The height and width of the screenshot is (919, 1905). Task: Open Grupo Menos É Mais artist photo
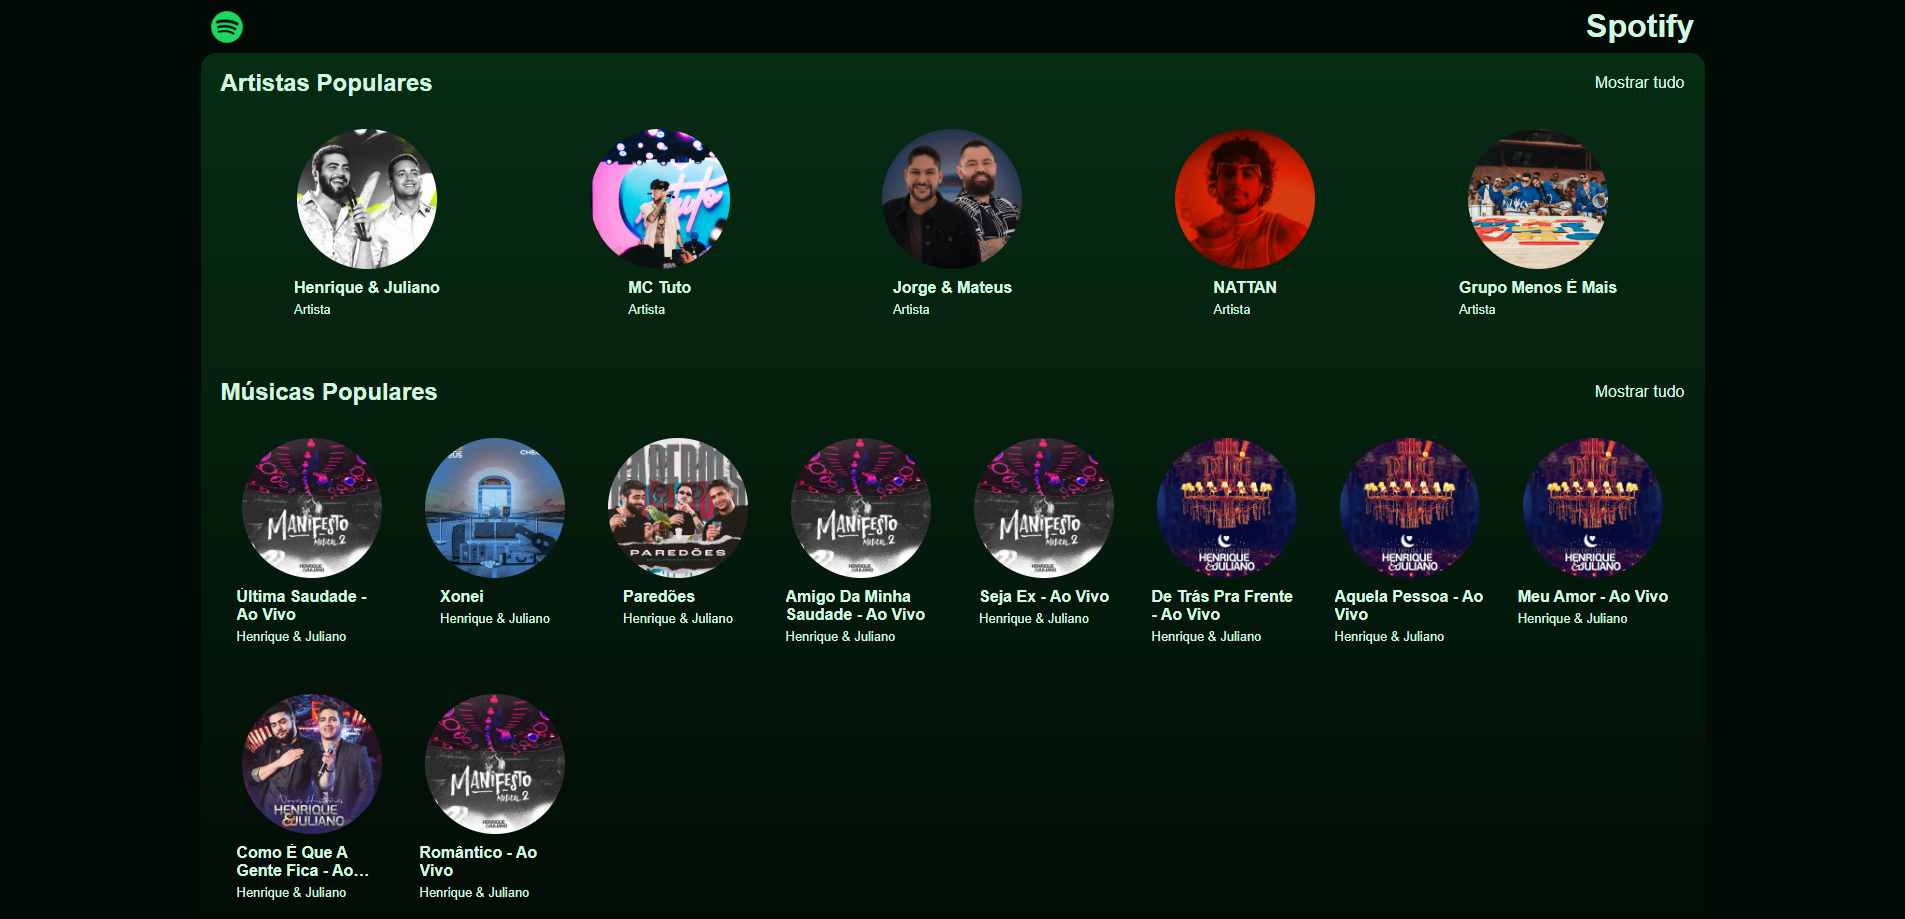click(1538, 199)
